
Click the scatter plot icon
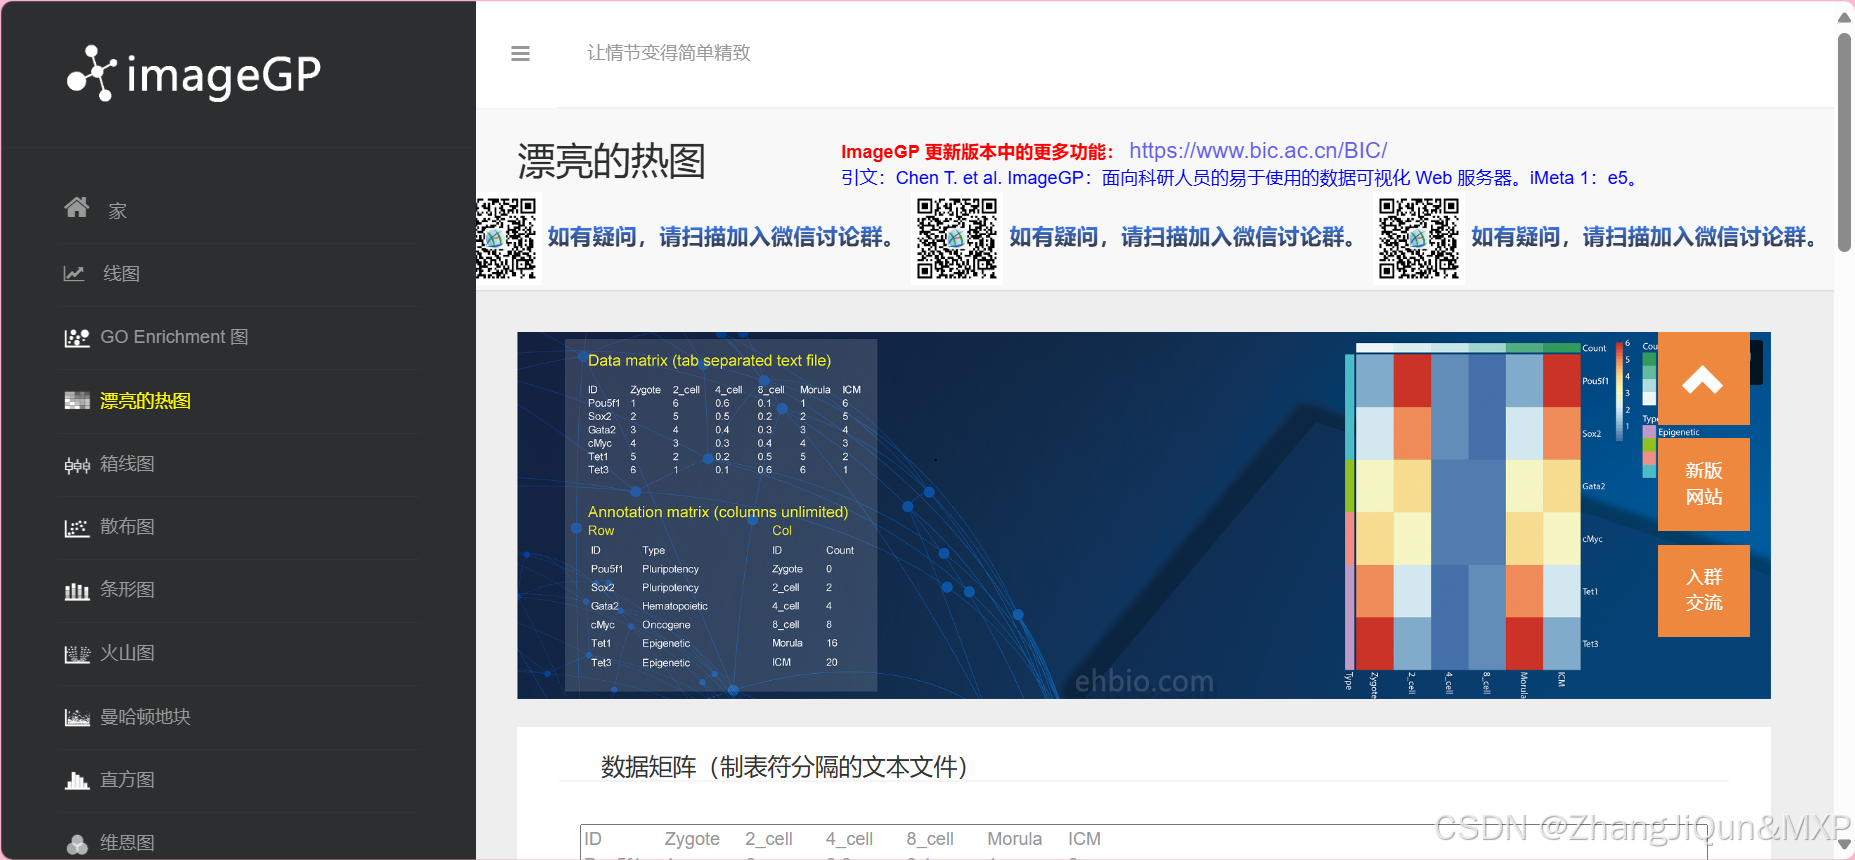pyautogui.click(x=77, y=528)
